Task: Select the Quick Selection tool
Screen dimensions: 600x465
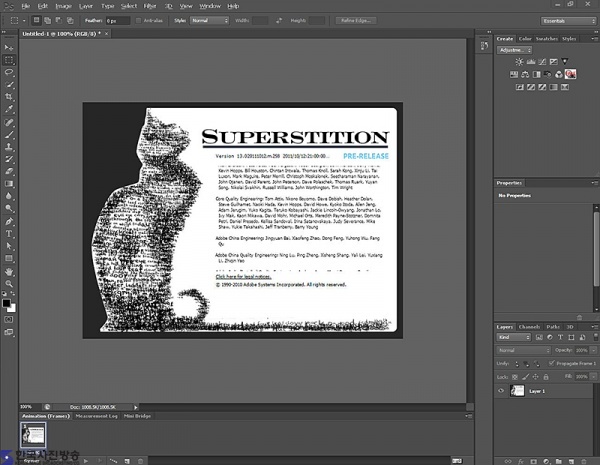Action: click(8, 85)
